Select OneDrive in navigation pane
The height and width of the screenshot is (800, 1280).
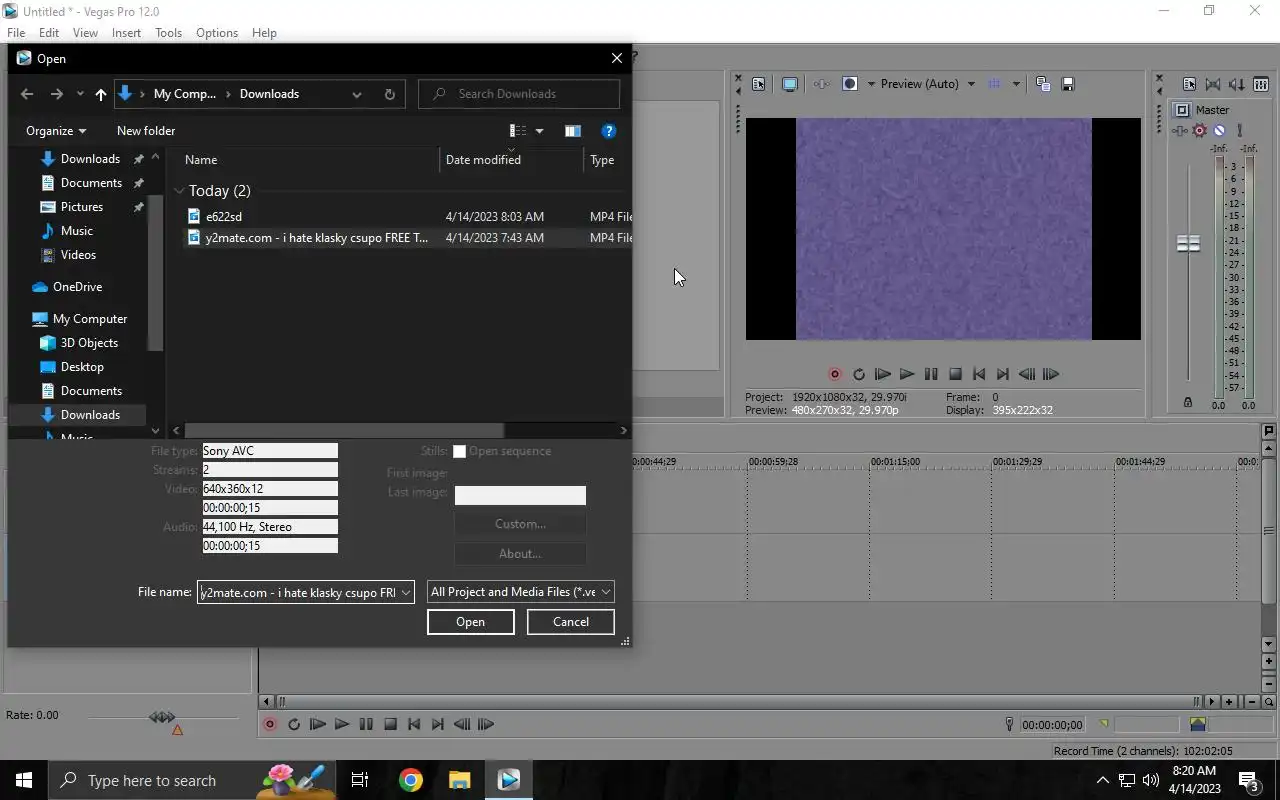77,287
